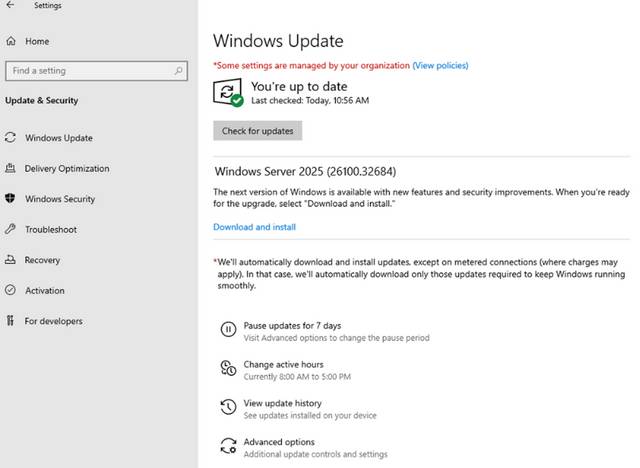640x468 pixels.
Task: Click Currently 8:00 AM to 5:00 PM text
Action: [x=297, y=377]
